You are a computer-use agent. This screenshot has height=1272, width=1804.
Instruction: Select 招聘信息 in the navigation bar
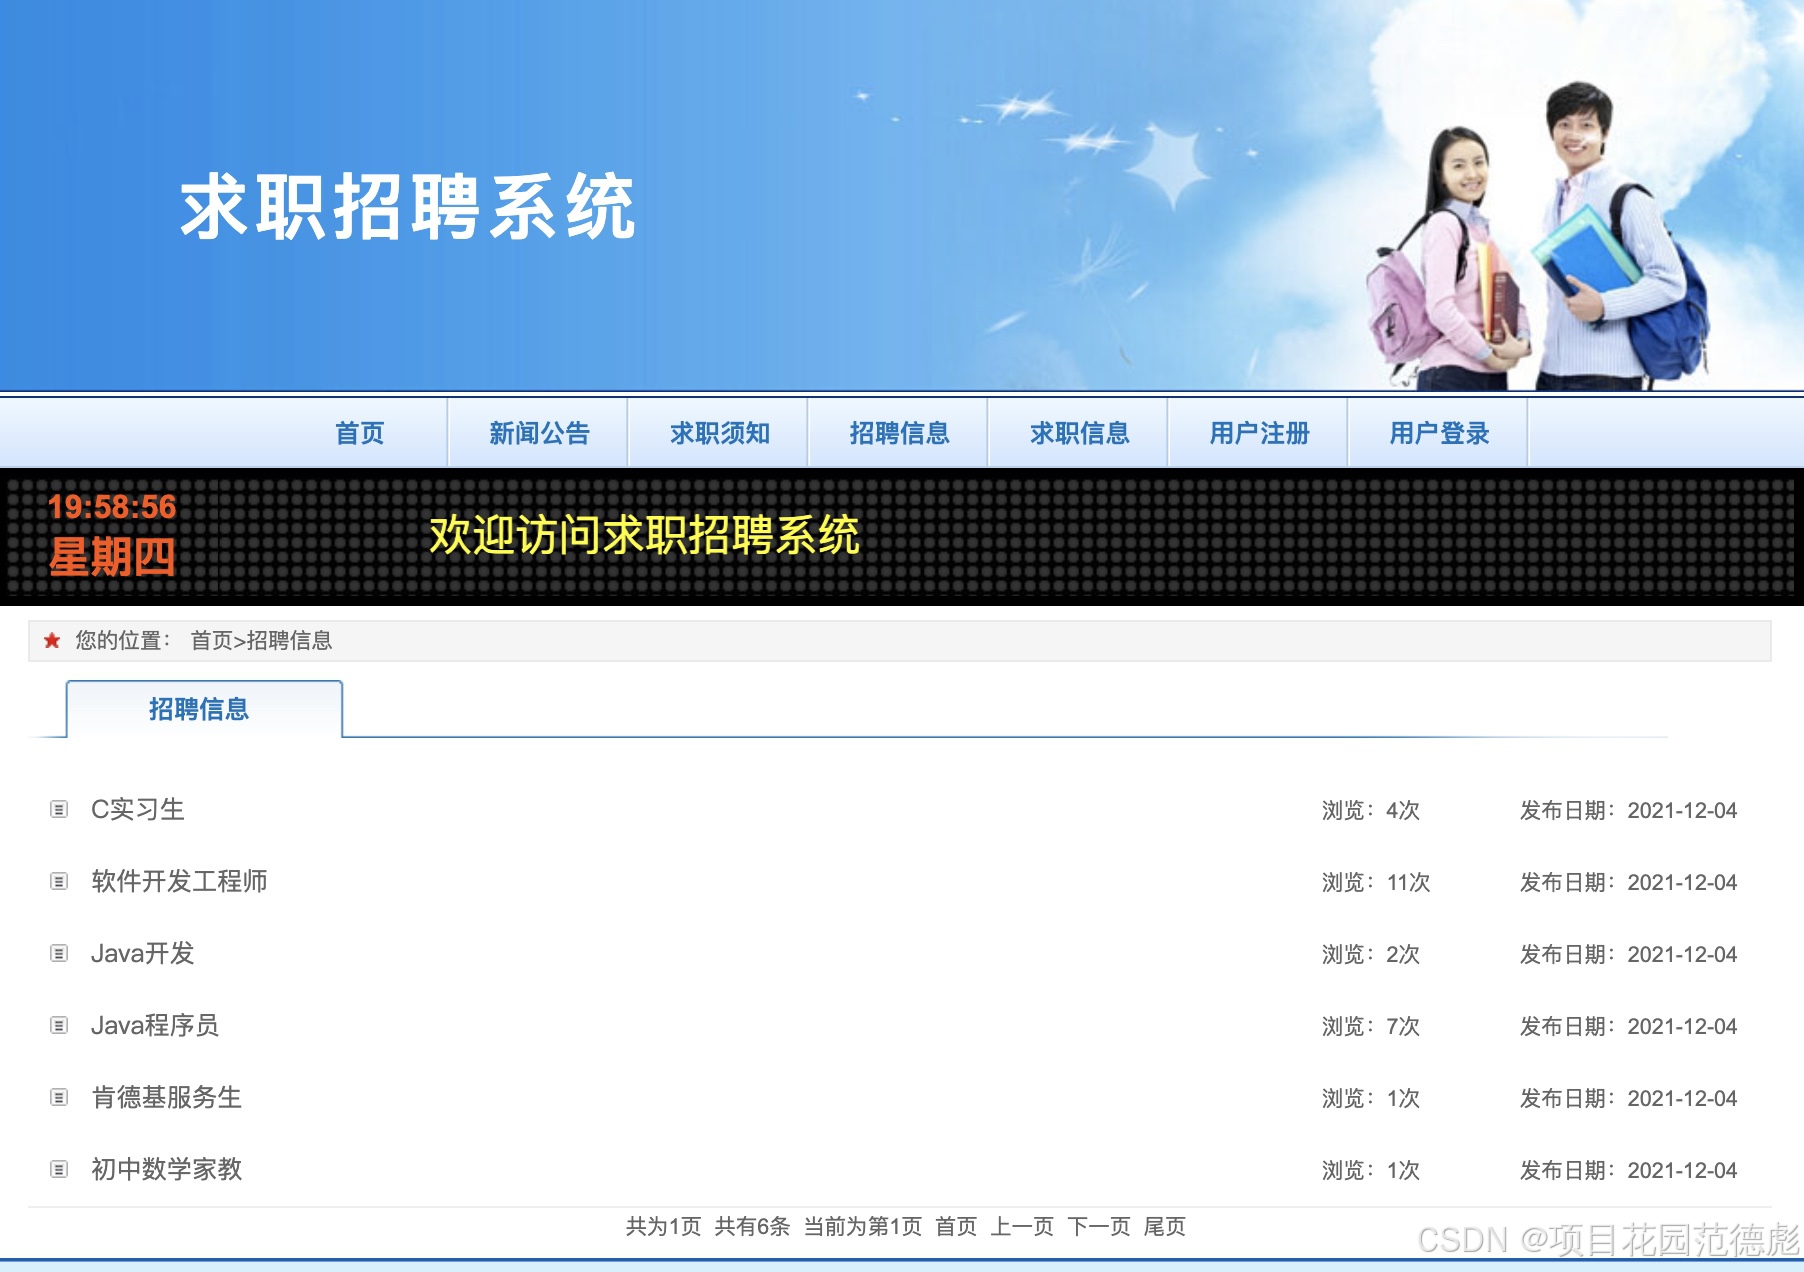click(899, 433)
